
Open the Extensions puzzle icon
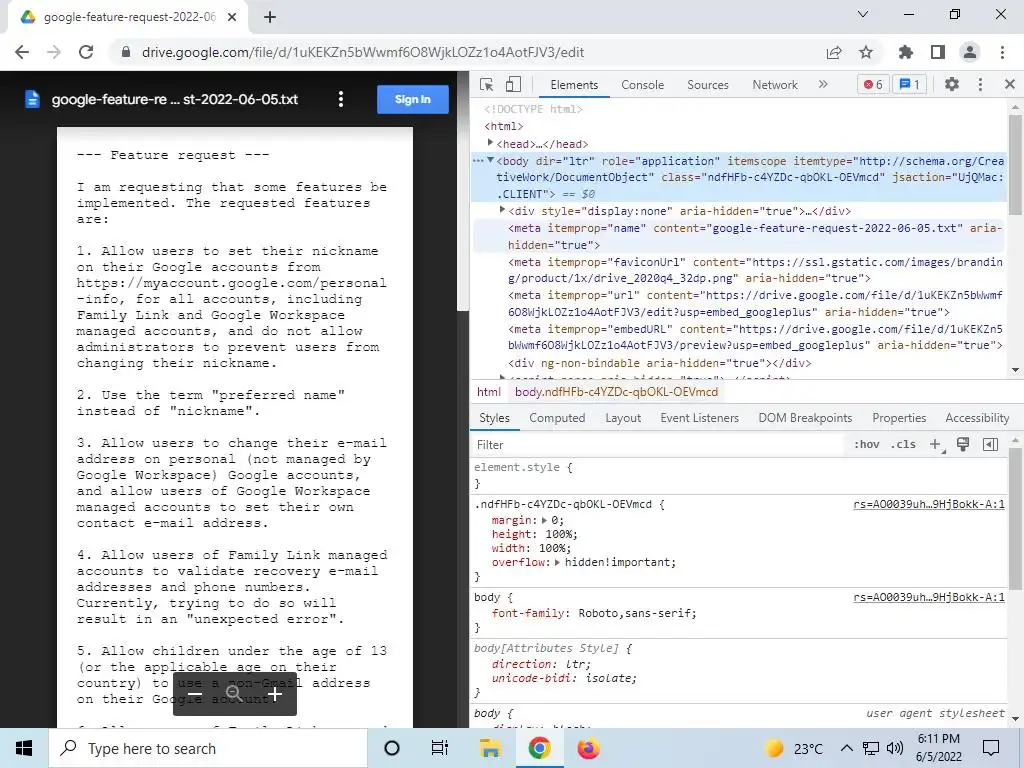coord(905,52)
